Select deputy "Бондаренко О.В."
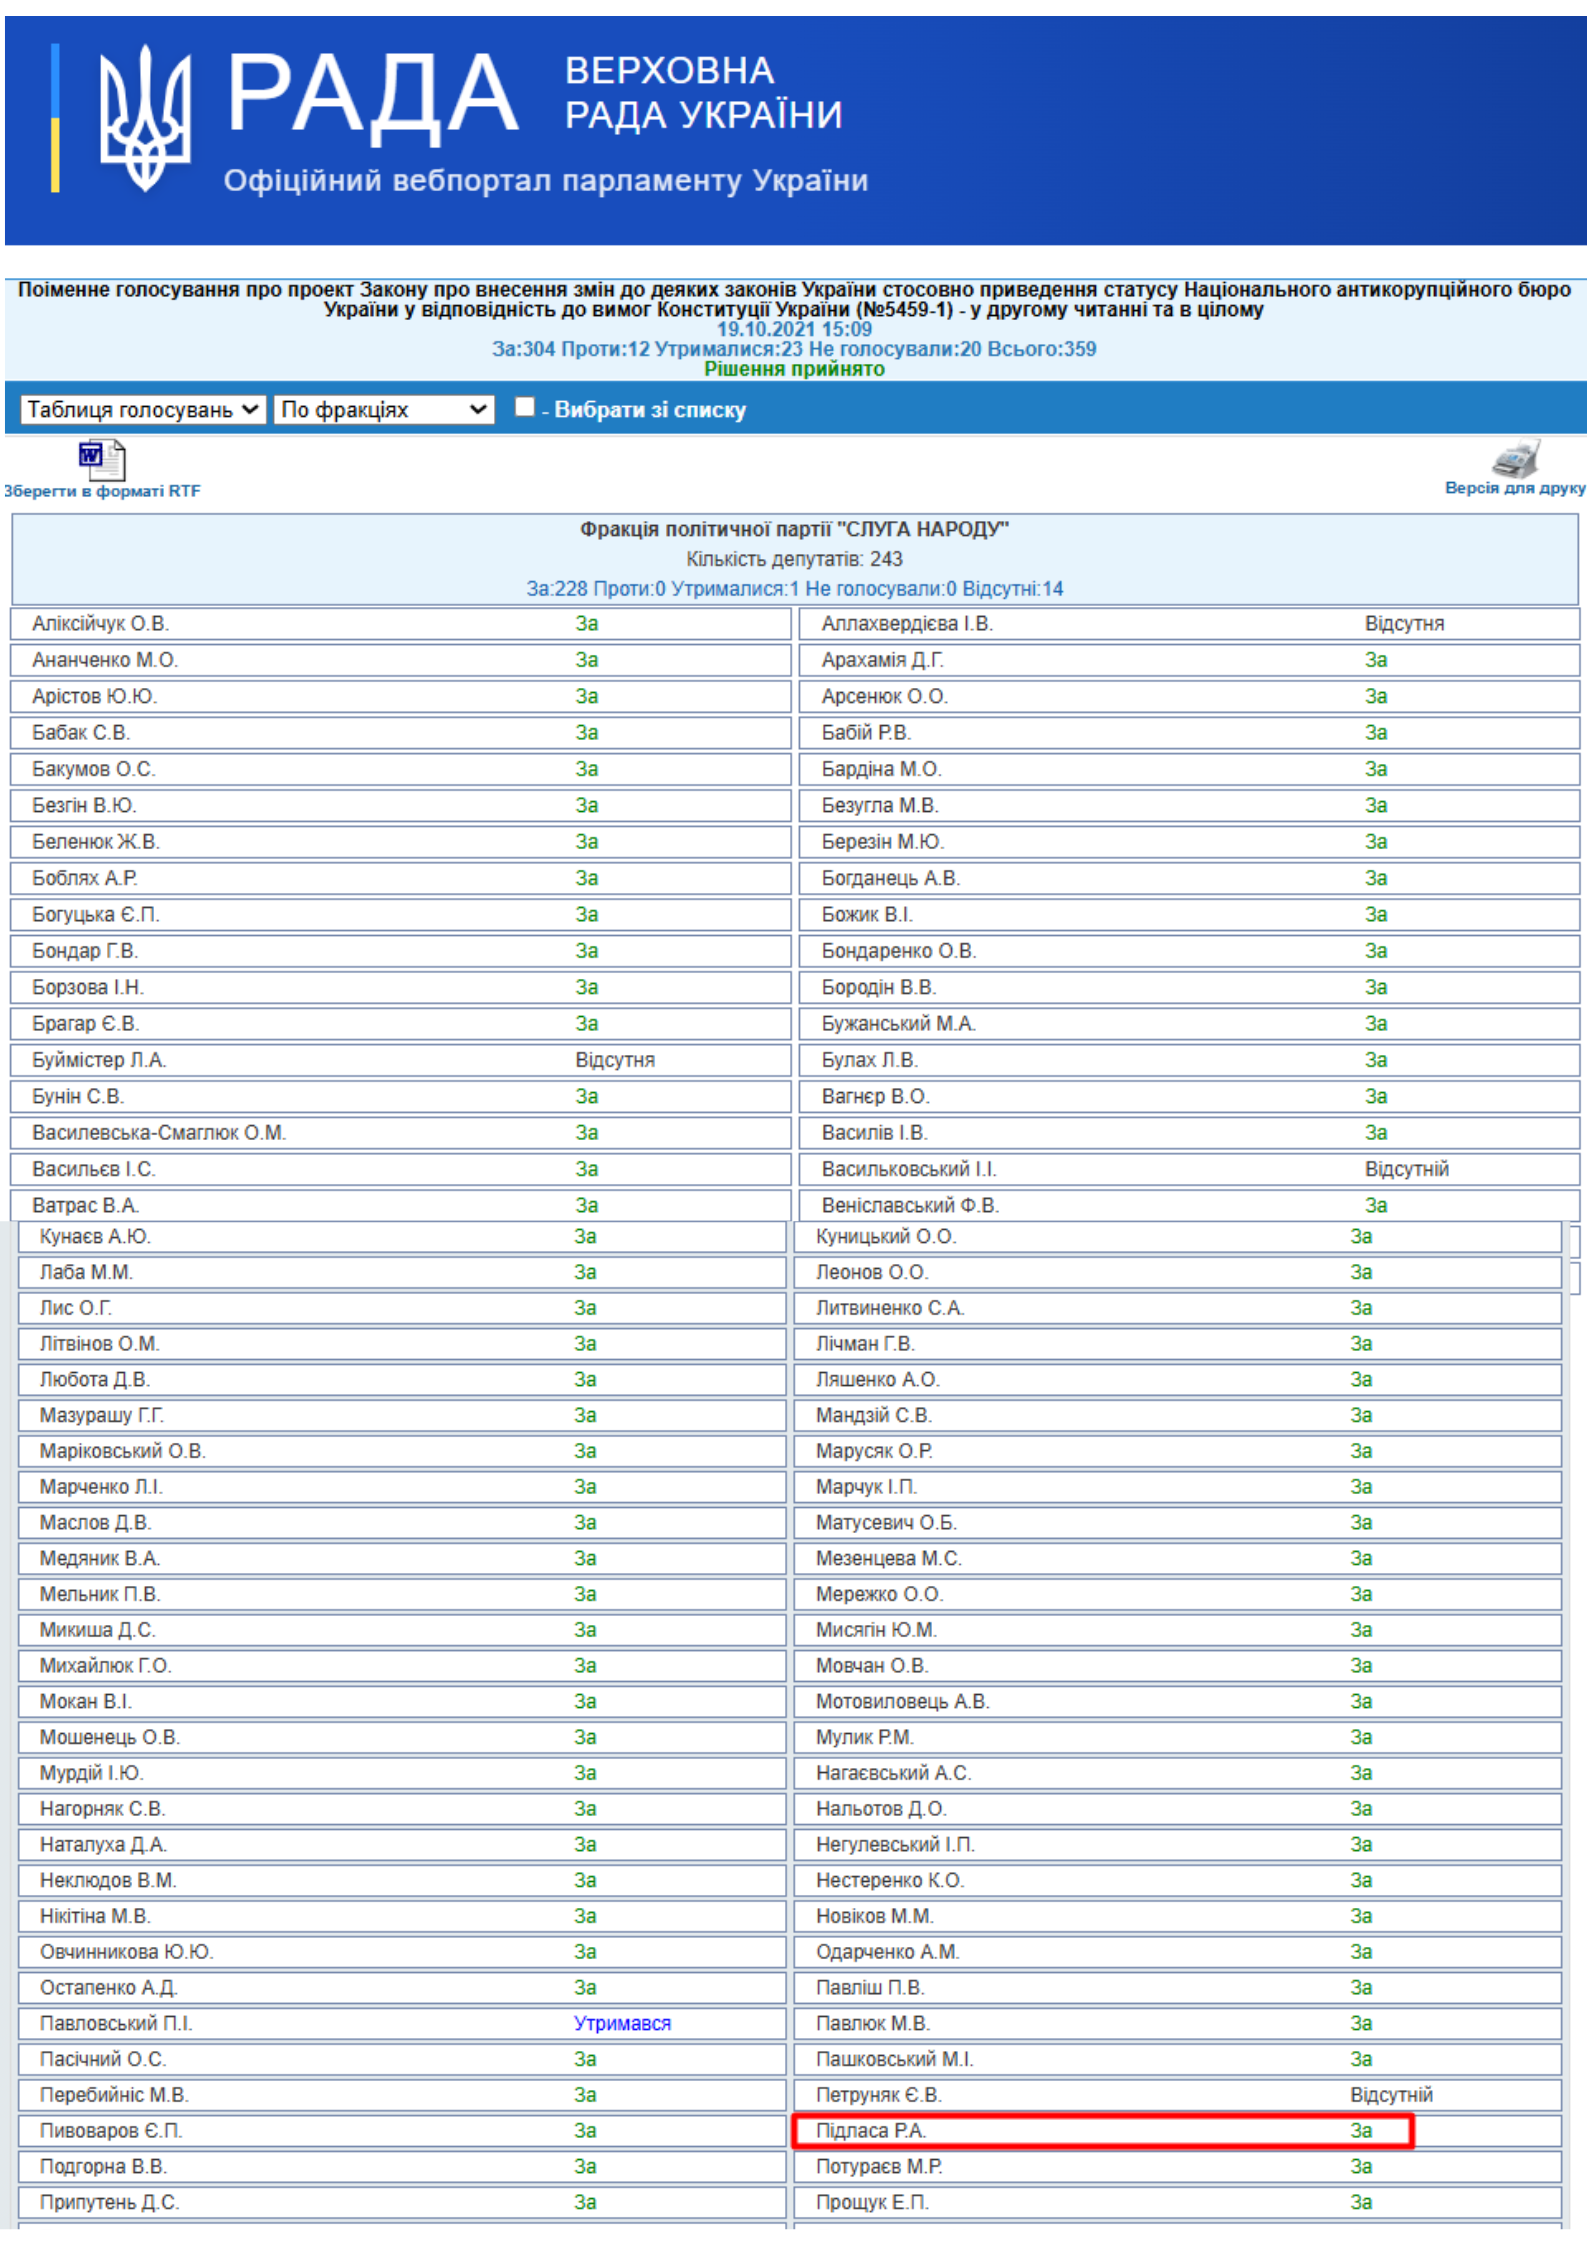 click(x=898, y=951)
